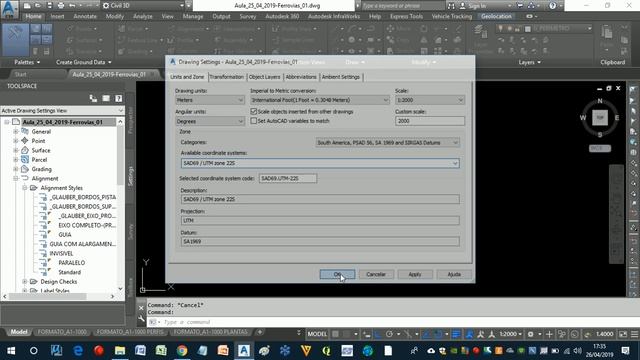640x360 pixels.
Task: Open File Explorer from the taskbar
Action: [120, 351]
